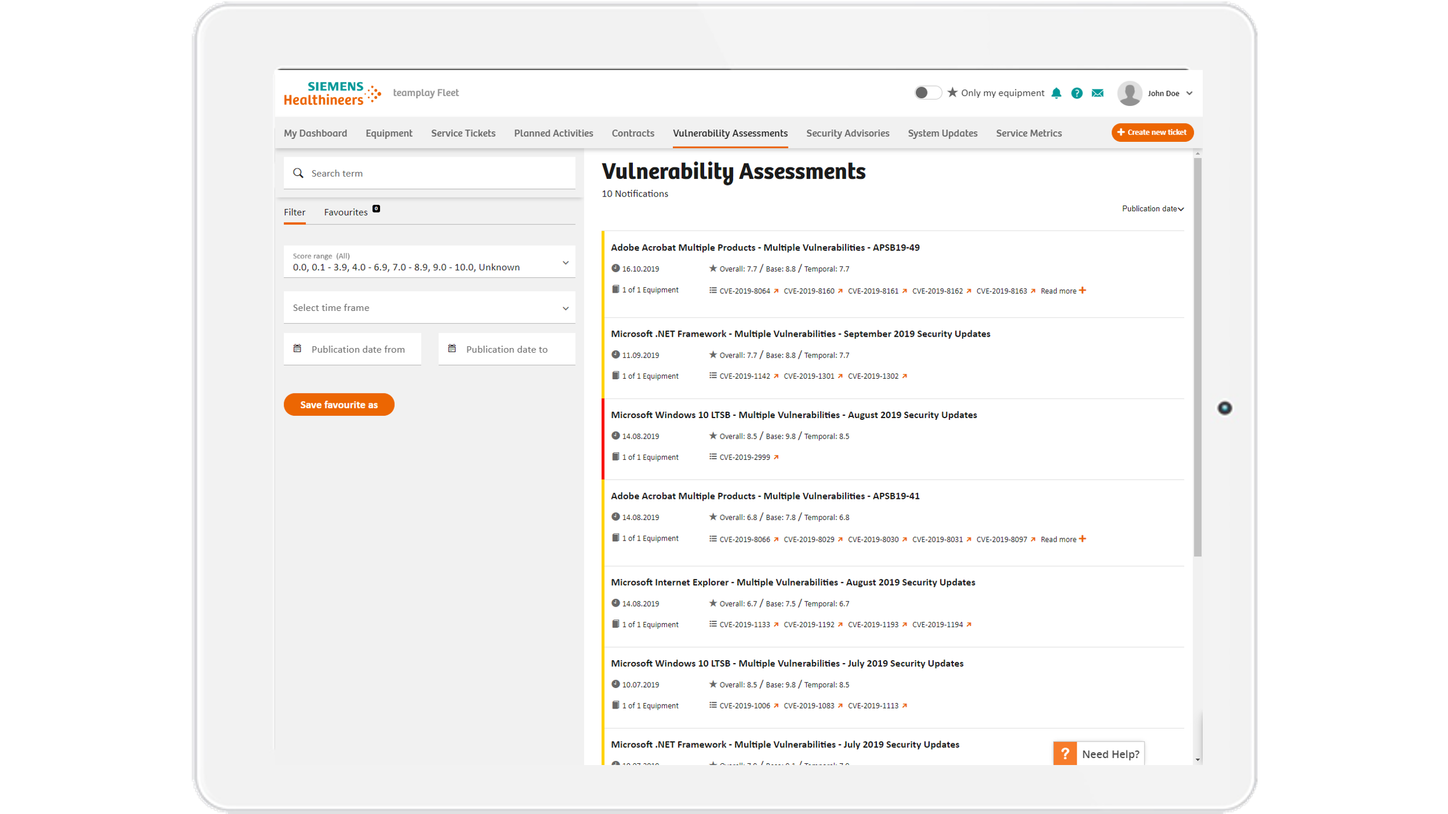Open the CVE-2019-8160 link
This screenshot has width=1448, height=814.
click(x=809, y=291)
